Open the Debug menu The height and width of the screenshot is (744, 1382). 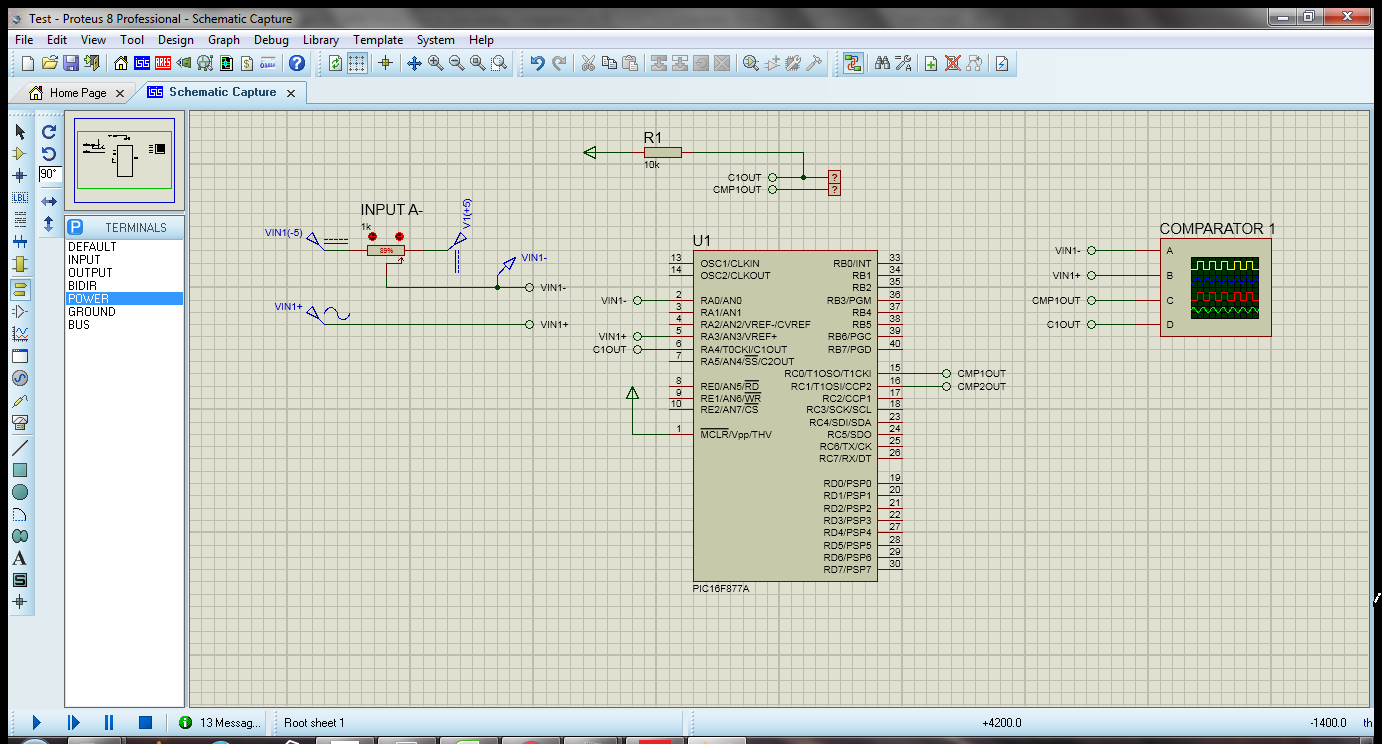[270, 40]
